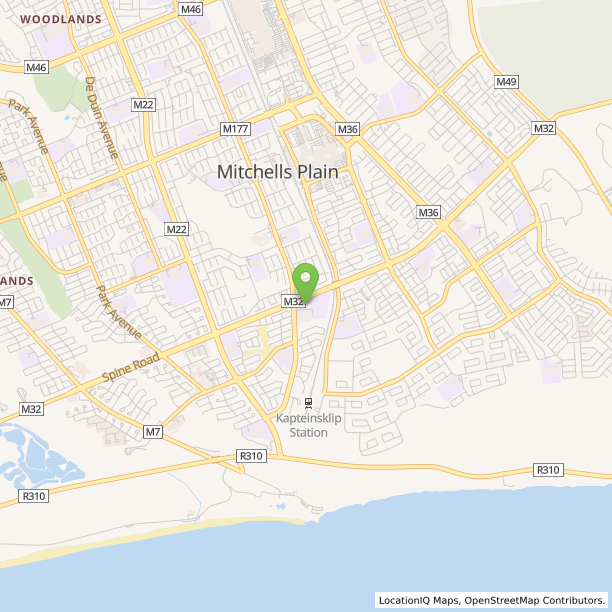The width and height of the screenshot is (612, 612).
Task: Click the M49 road shield
Action: pyautogui.click(x=506, y=82)
